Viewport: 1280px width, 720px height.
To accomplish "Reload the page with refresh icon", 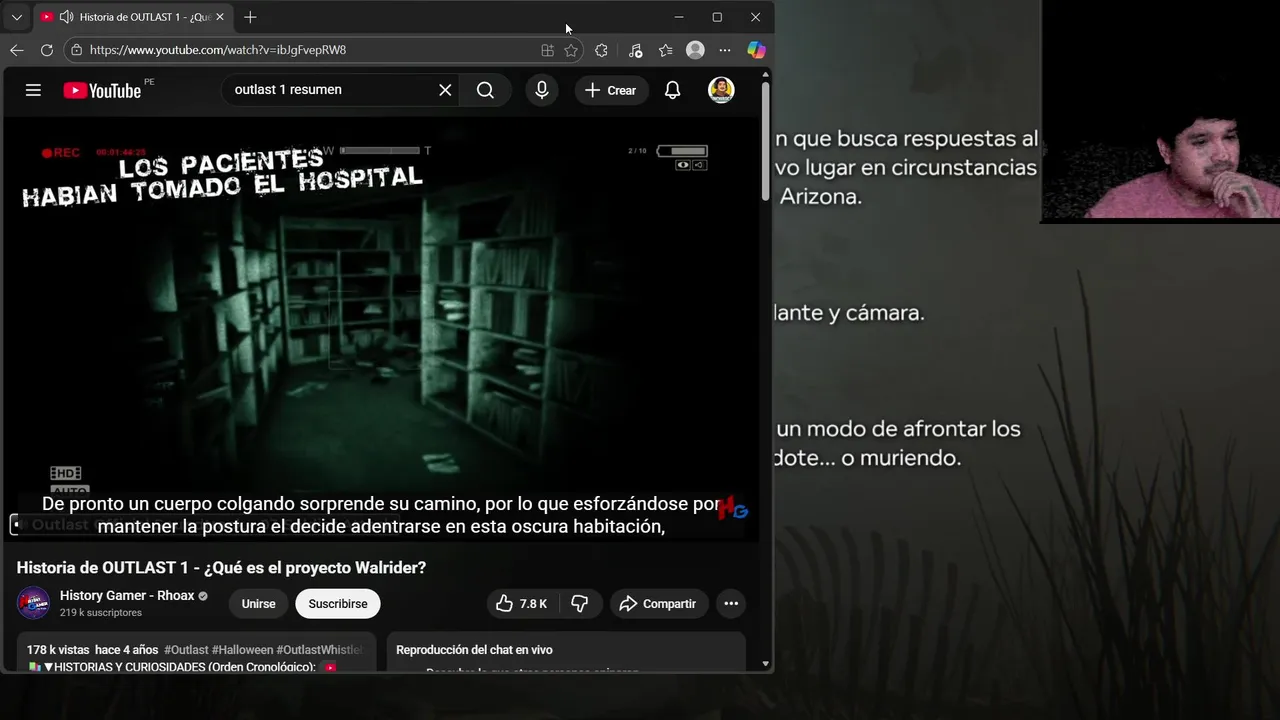I will pos(47,50).
